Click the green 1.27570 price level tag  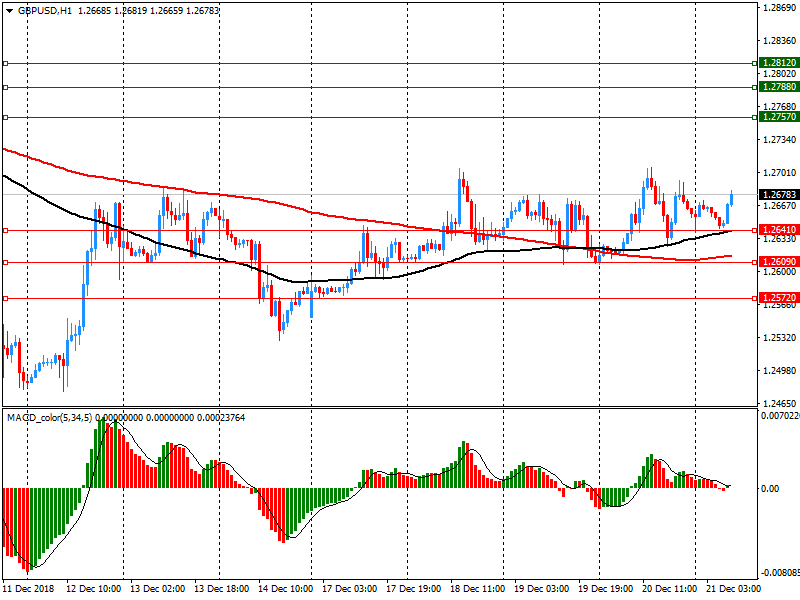click(x=779, y=117)
